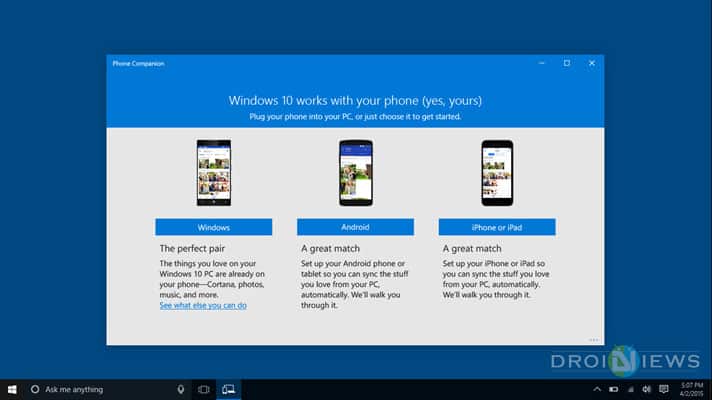Maximize the Phone Companion window
The image size is (712, 400).
point(567,63)
